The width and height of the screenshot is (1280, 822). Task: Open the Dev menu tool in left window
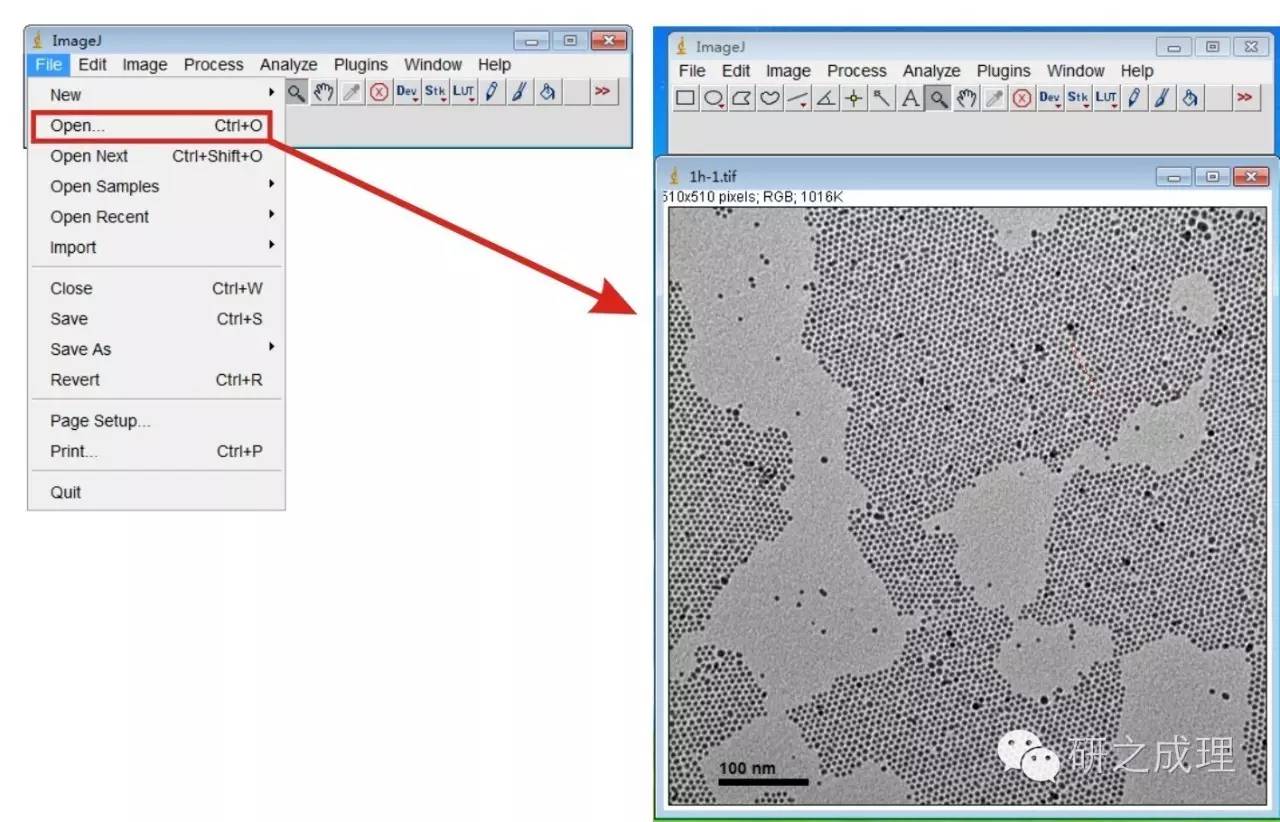pos(407,92)
